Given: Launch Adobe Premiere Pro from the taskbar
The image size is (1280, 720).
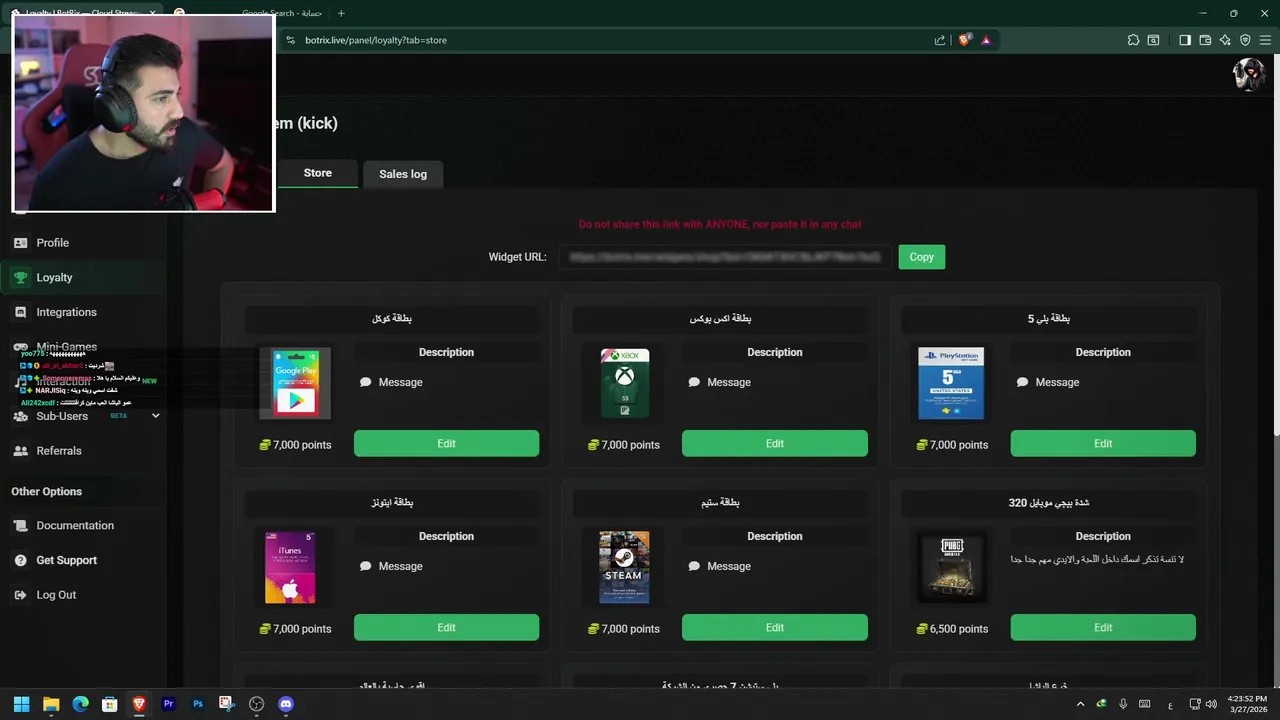Looking at the screenshot, I should 168,704.
